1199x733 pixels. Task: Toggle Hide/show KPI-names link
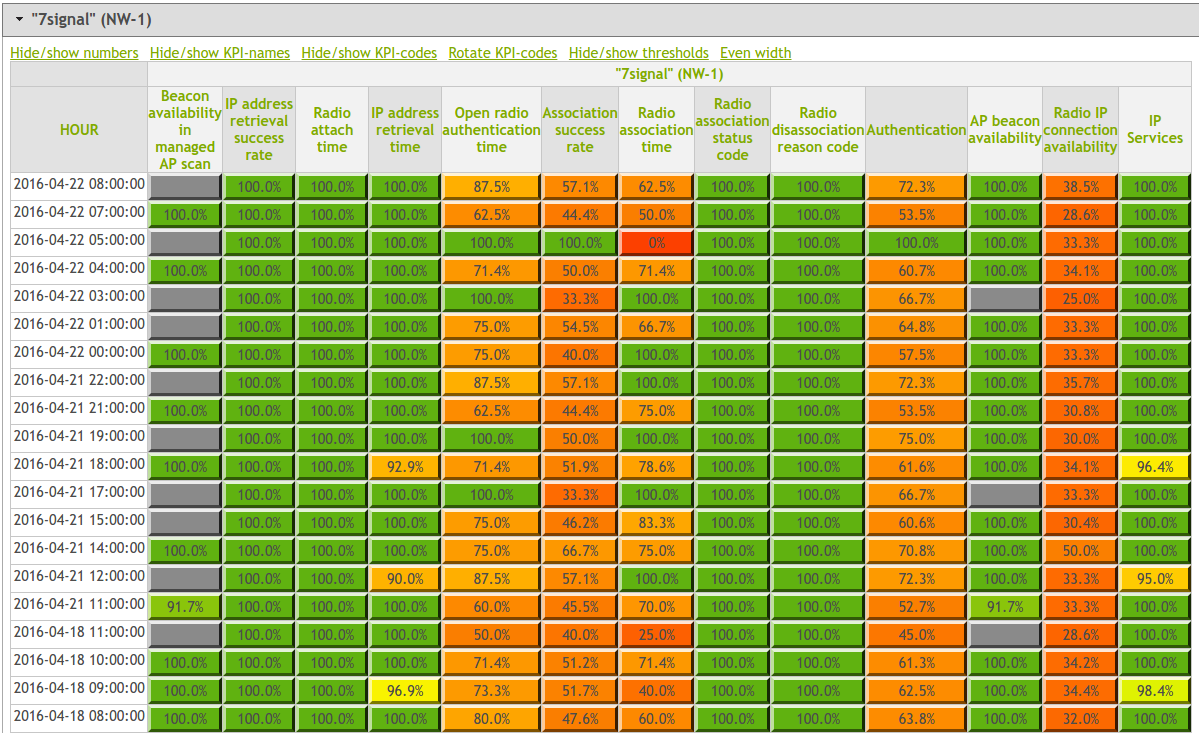pyautogui.click(x=219, y=53)
